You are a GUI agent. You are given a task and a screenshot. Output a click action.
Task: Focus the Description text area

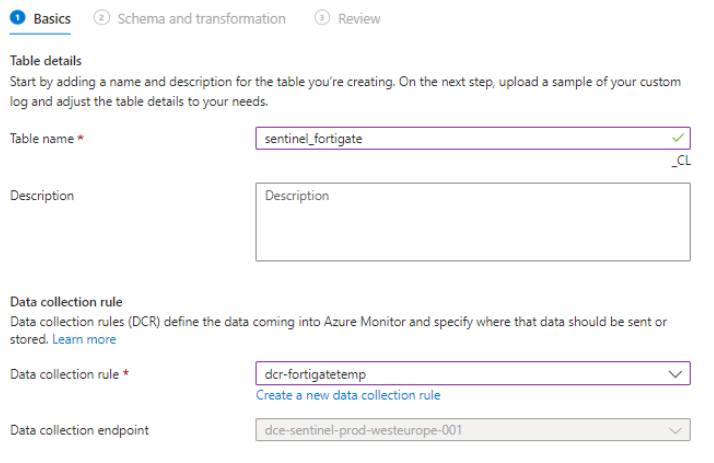[x=472, y=221]
